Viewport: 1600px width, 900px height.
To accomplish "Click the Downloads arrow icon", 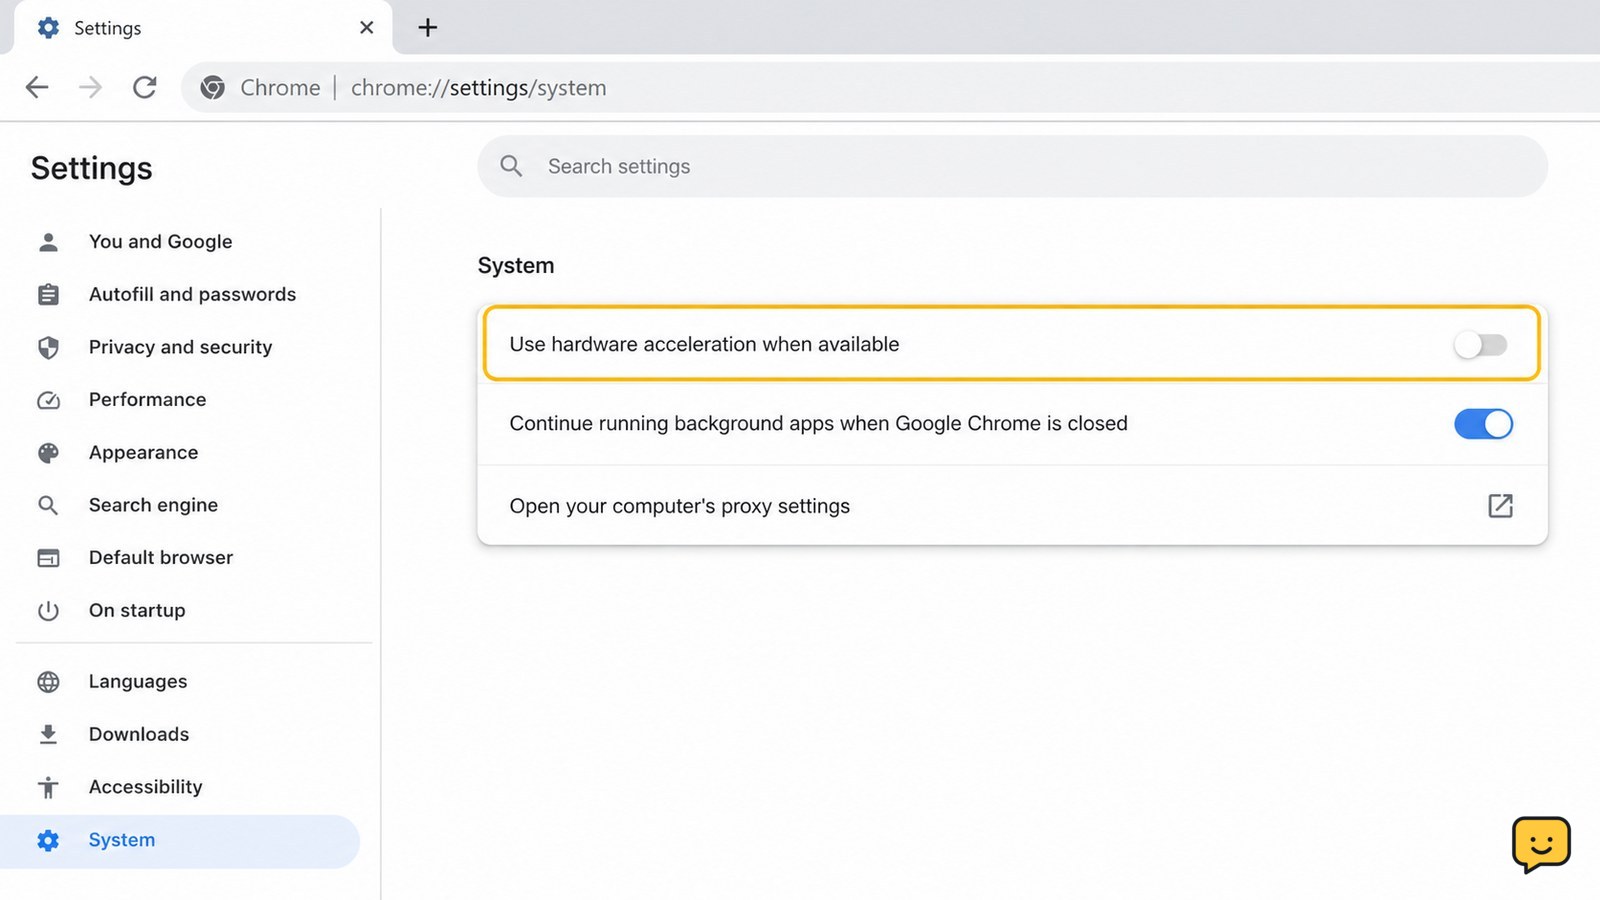I will 48,735.
